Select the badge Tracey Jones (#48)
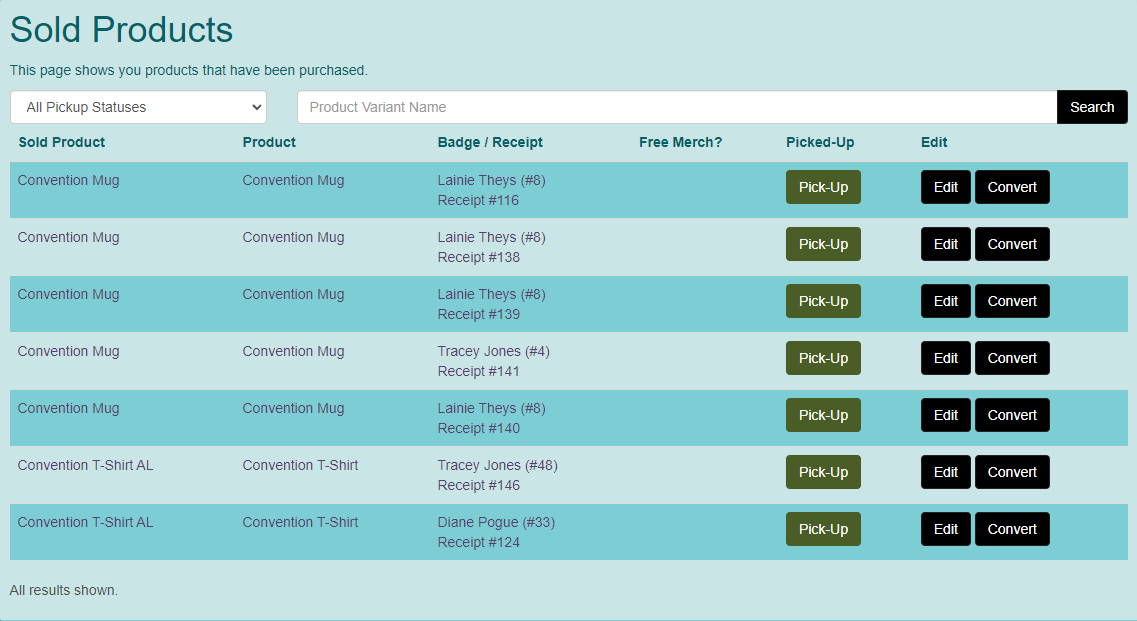The height and width of the screenshot is (621, 1137). [497, 465]
